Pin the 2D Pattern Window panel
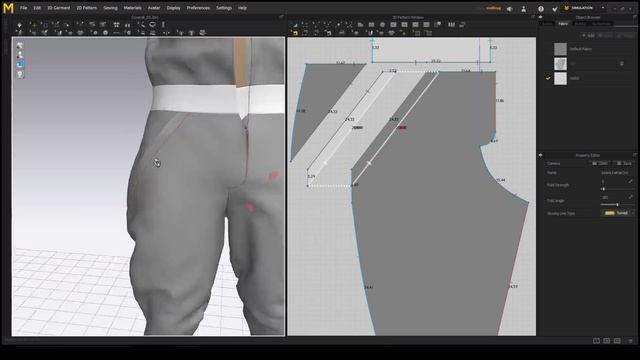640x360 pixels. pyautogui.click(x=533, y=17)
